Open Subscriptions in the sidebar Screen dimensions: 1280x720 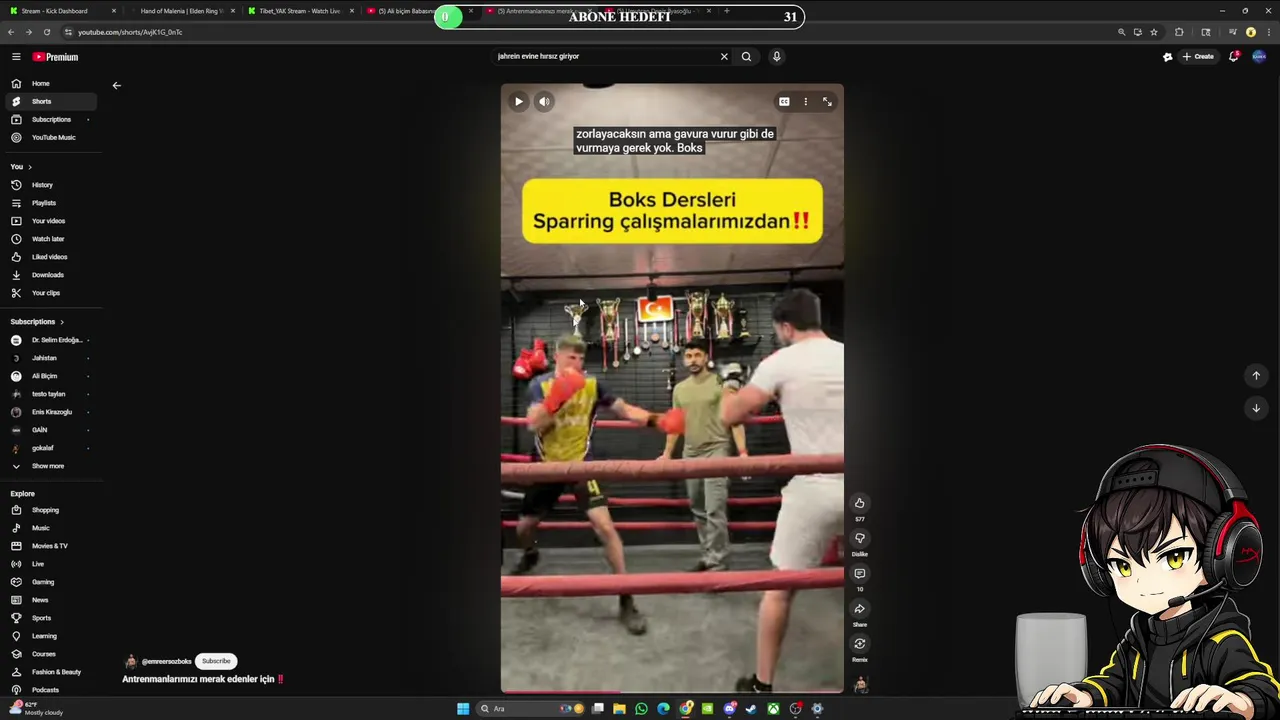point(50,119)
